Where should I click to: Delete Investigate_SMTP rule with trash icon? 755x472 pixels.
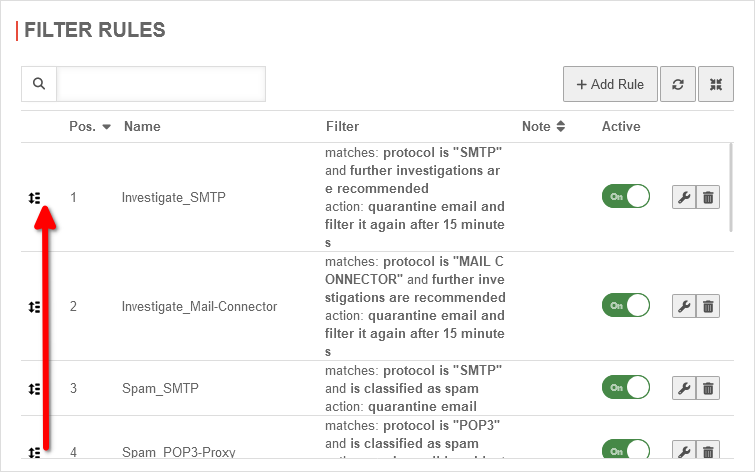pyautogui.click(x=708, y=197)
